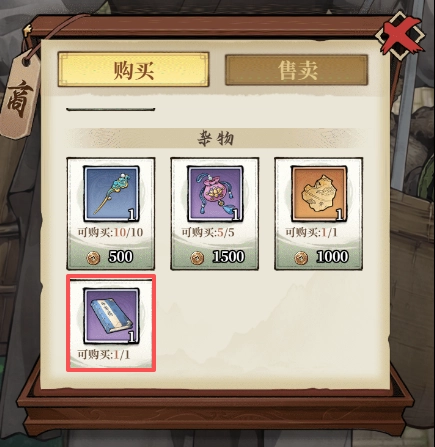435x447 pixels.
Task: Click 可购买:1/1 under the blue book
Action: coord(104,355)
